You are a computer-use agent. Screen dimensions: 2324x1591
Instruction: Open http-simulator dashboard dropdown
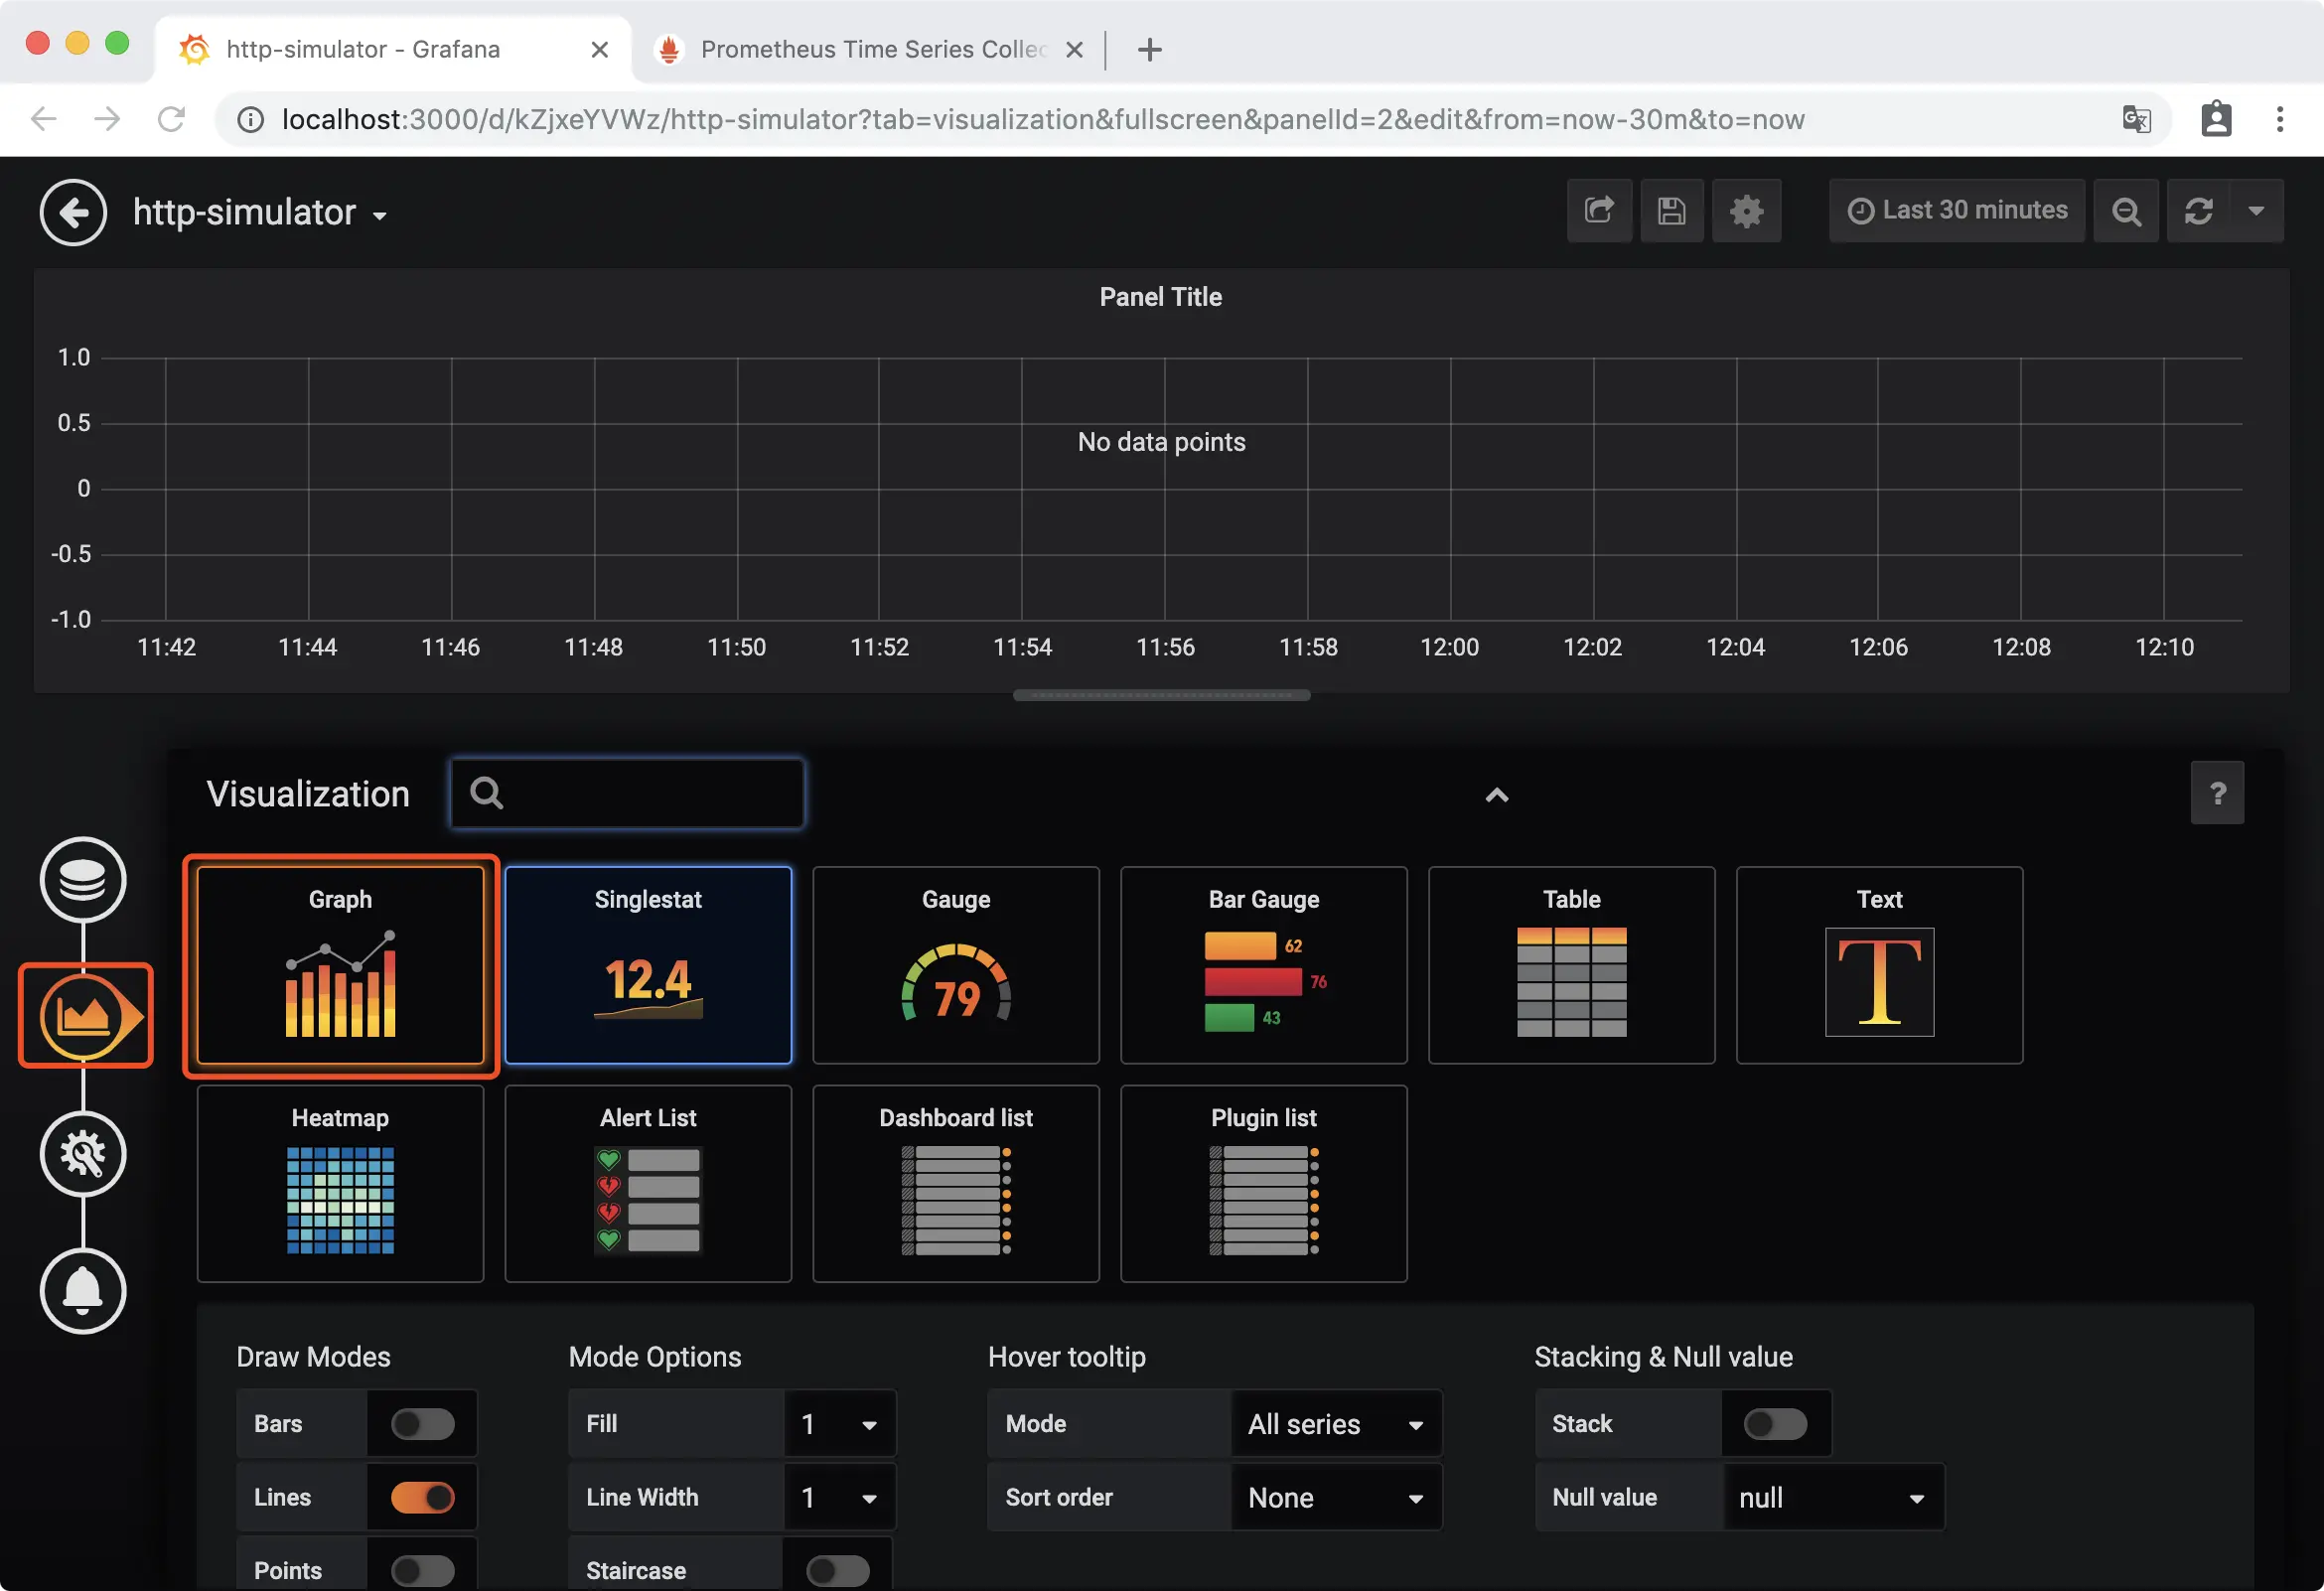(x=261, y=213)
